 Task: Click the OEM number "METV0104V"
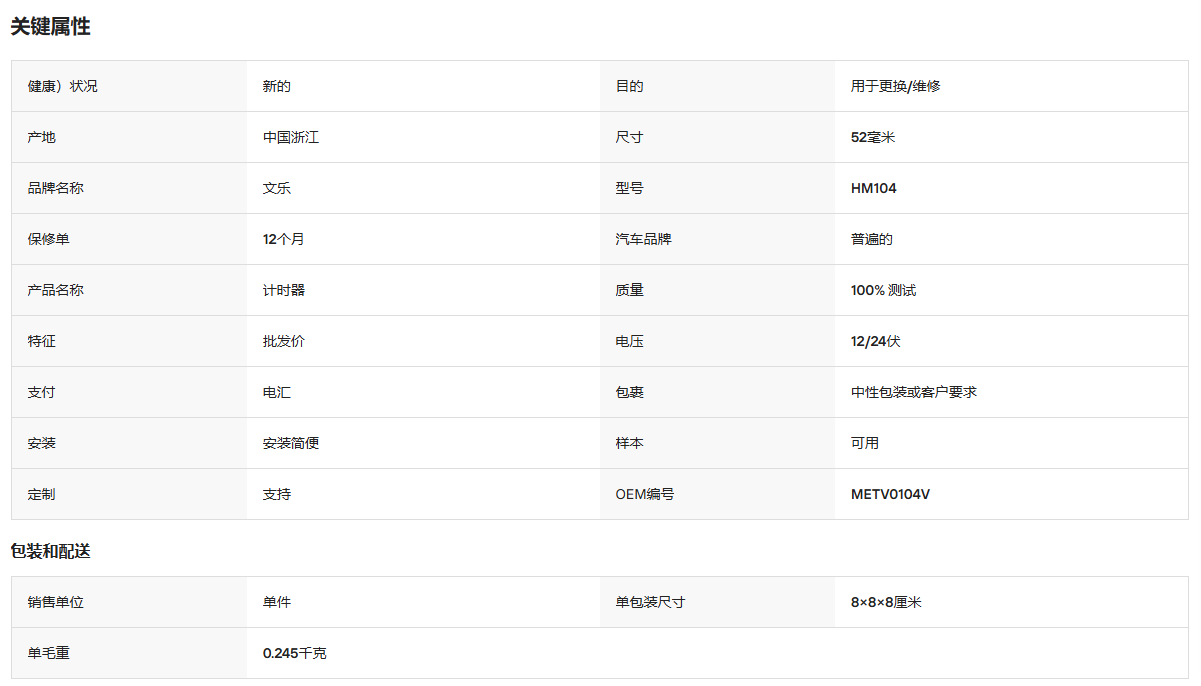tap(890, 494)
